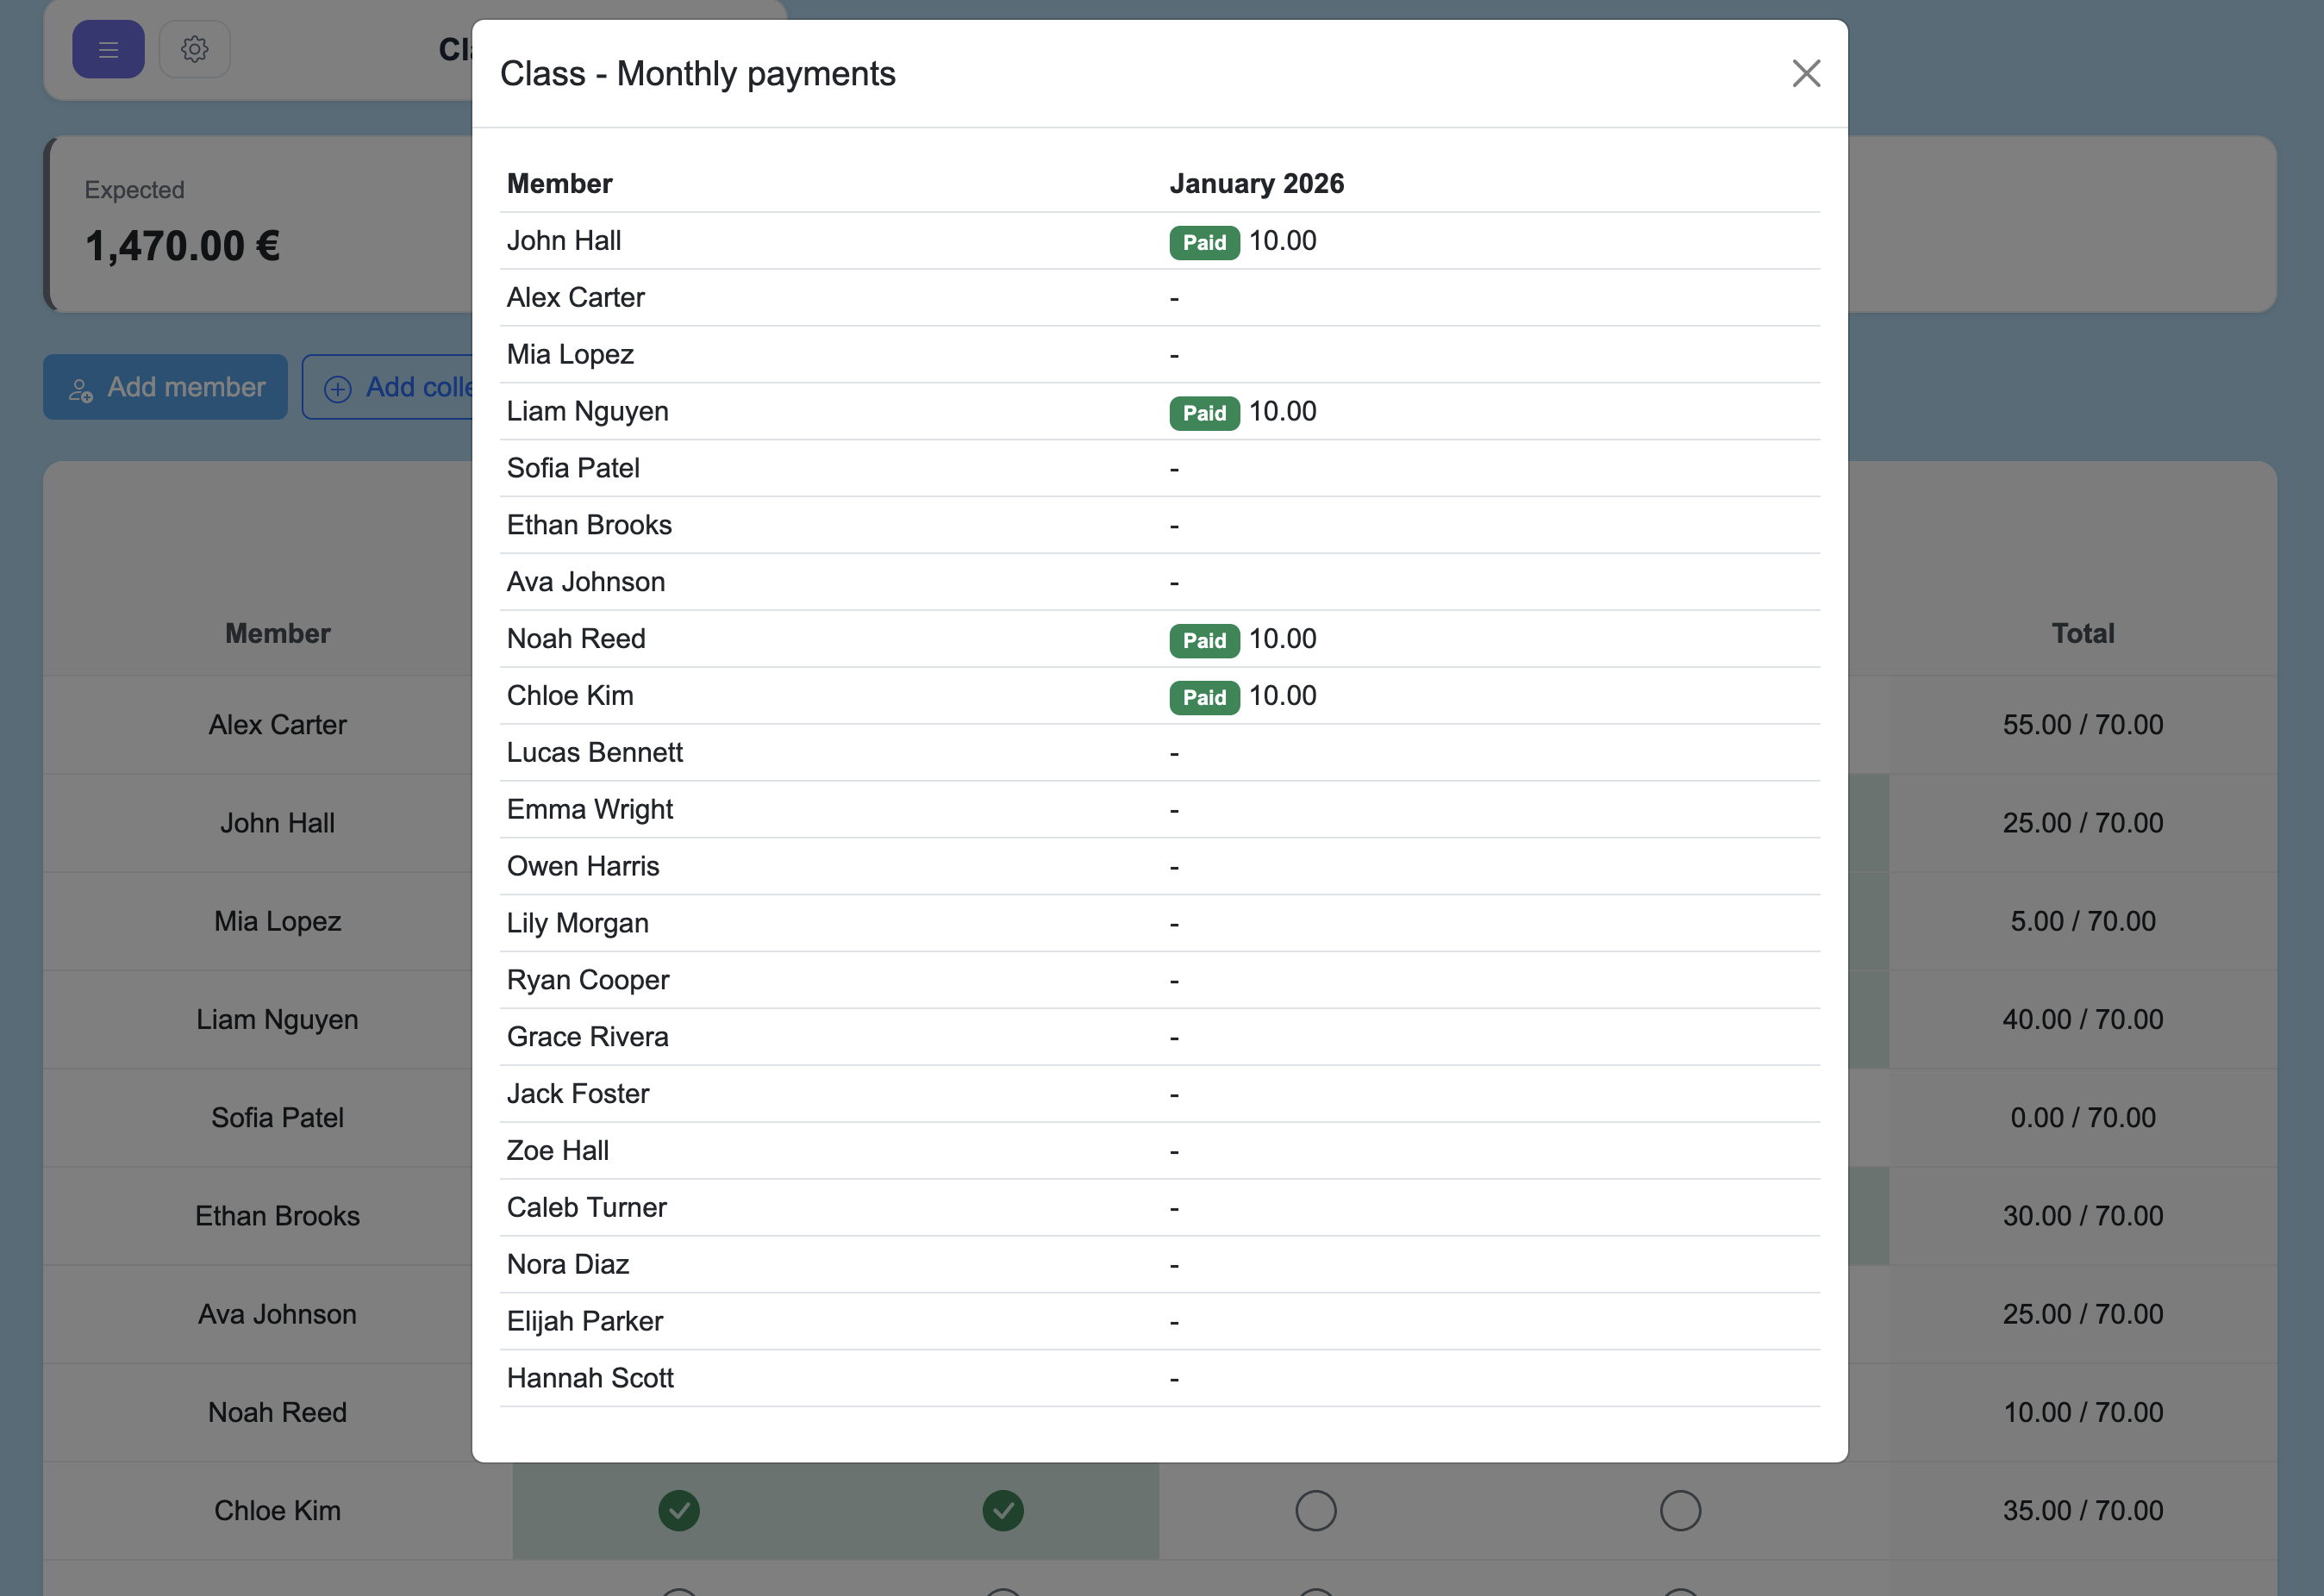Click the plus icon on Add collection

tap(338, 389)
